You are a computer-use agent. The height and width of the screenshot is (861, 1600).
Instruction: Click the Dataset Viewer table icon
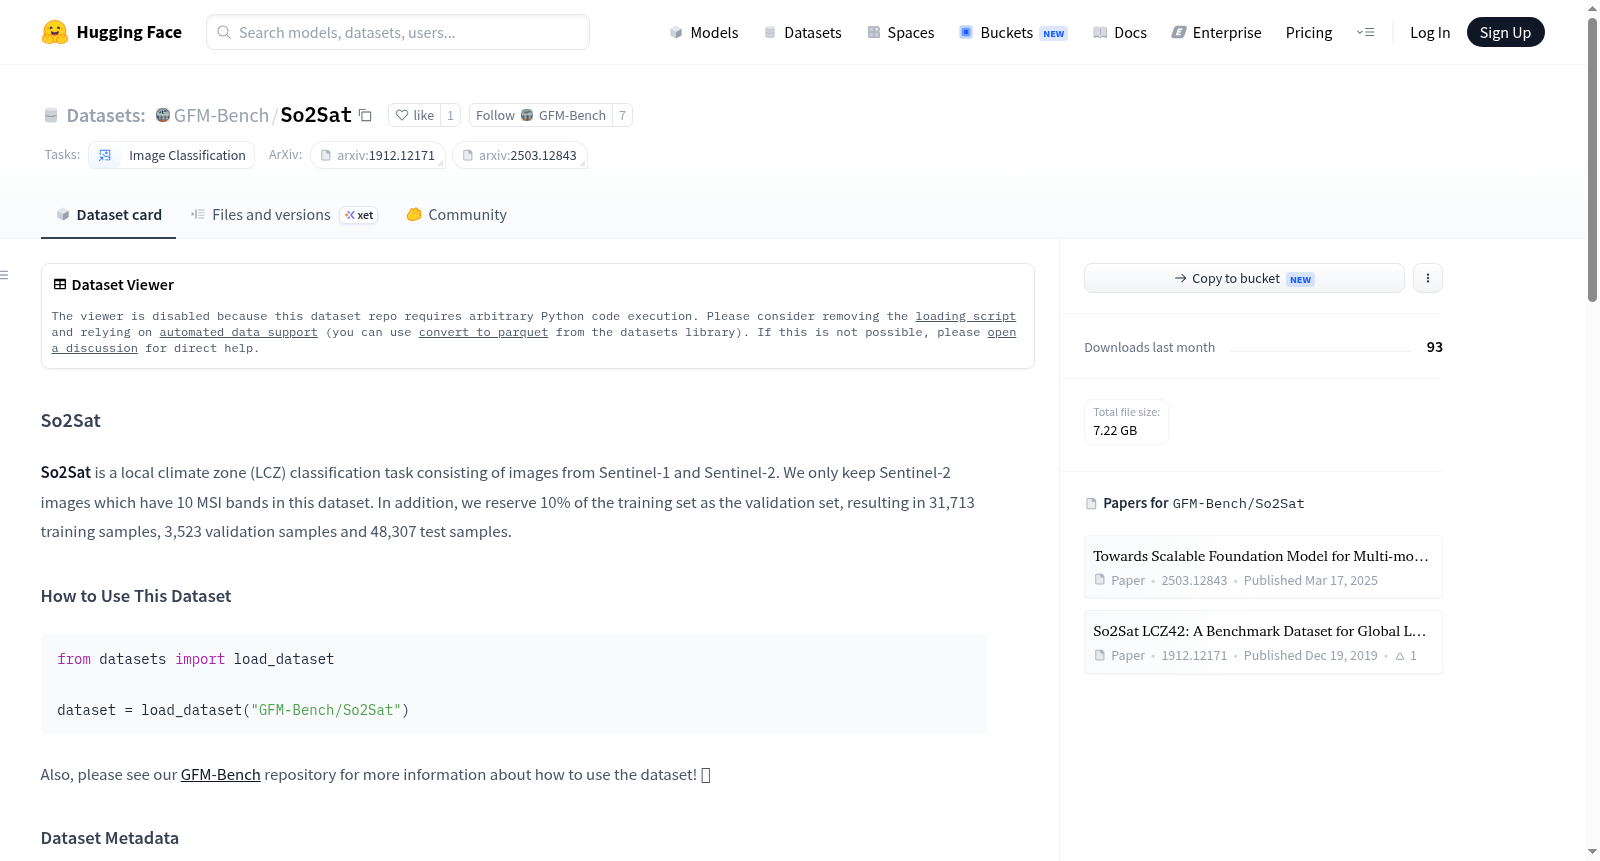(60, 285)
